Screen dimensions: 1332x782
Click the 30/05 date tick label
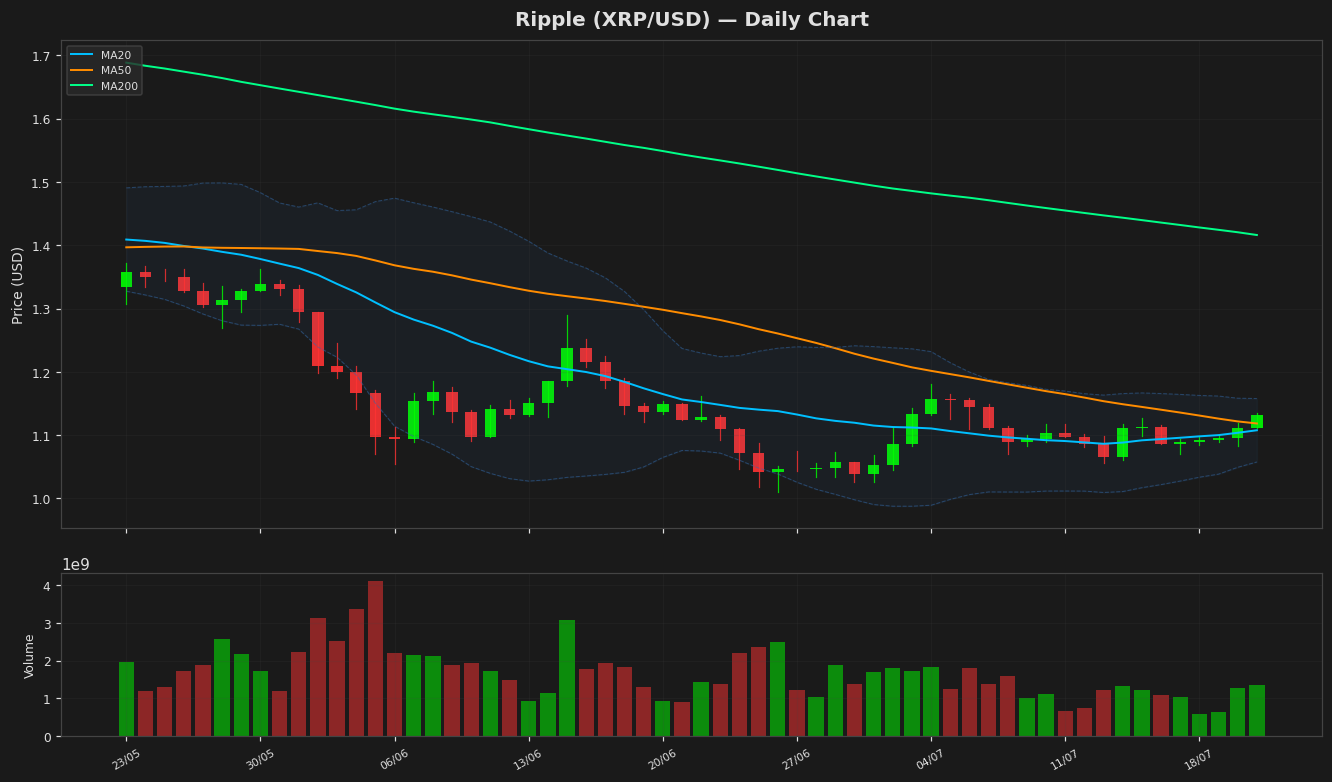coord(260,761)
